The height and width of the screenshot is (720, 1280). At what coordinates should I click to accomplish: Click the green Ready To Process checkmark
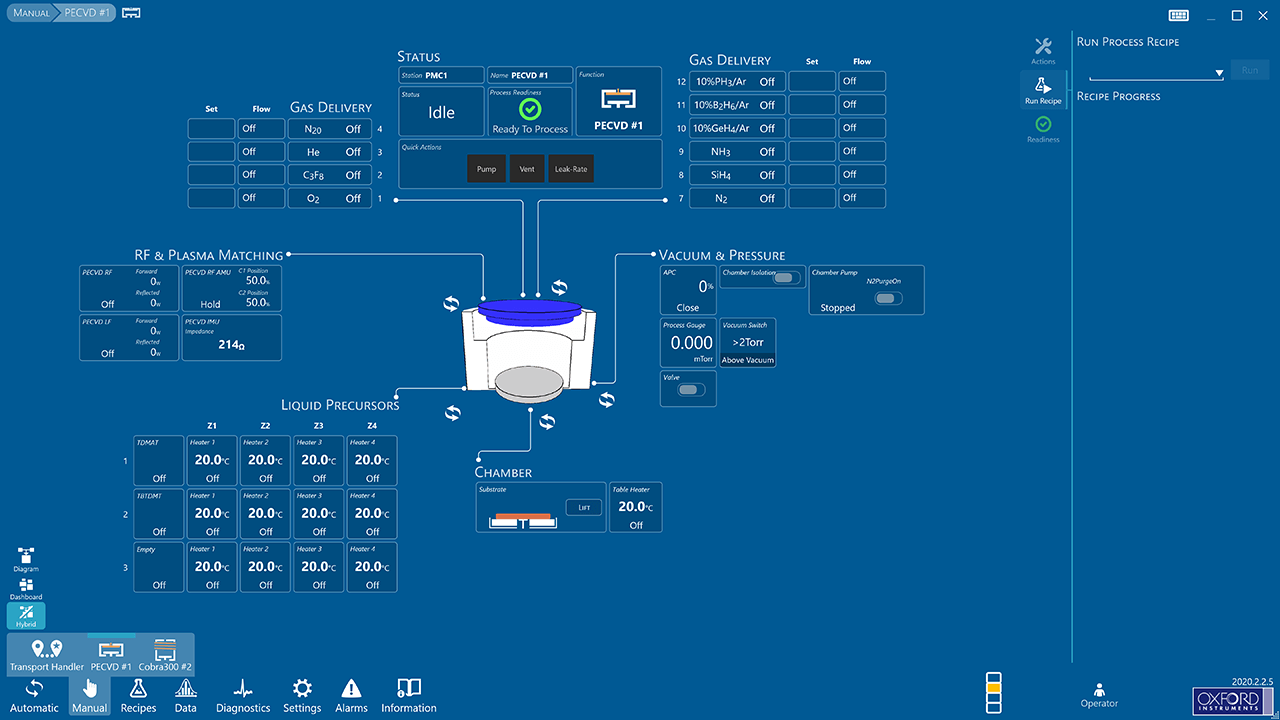click(x=530, y=110)
